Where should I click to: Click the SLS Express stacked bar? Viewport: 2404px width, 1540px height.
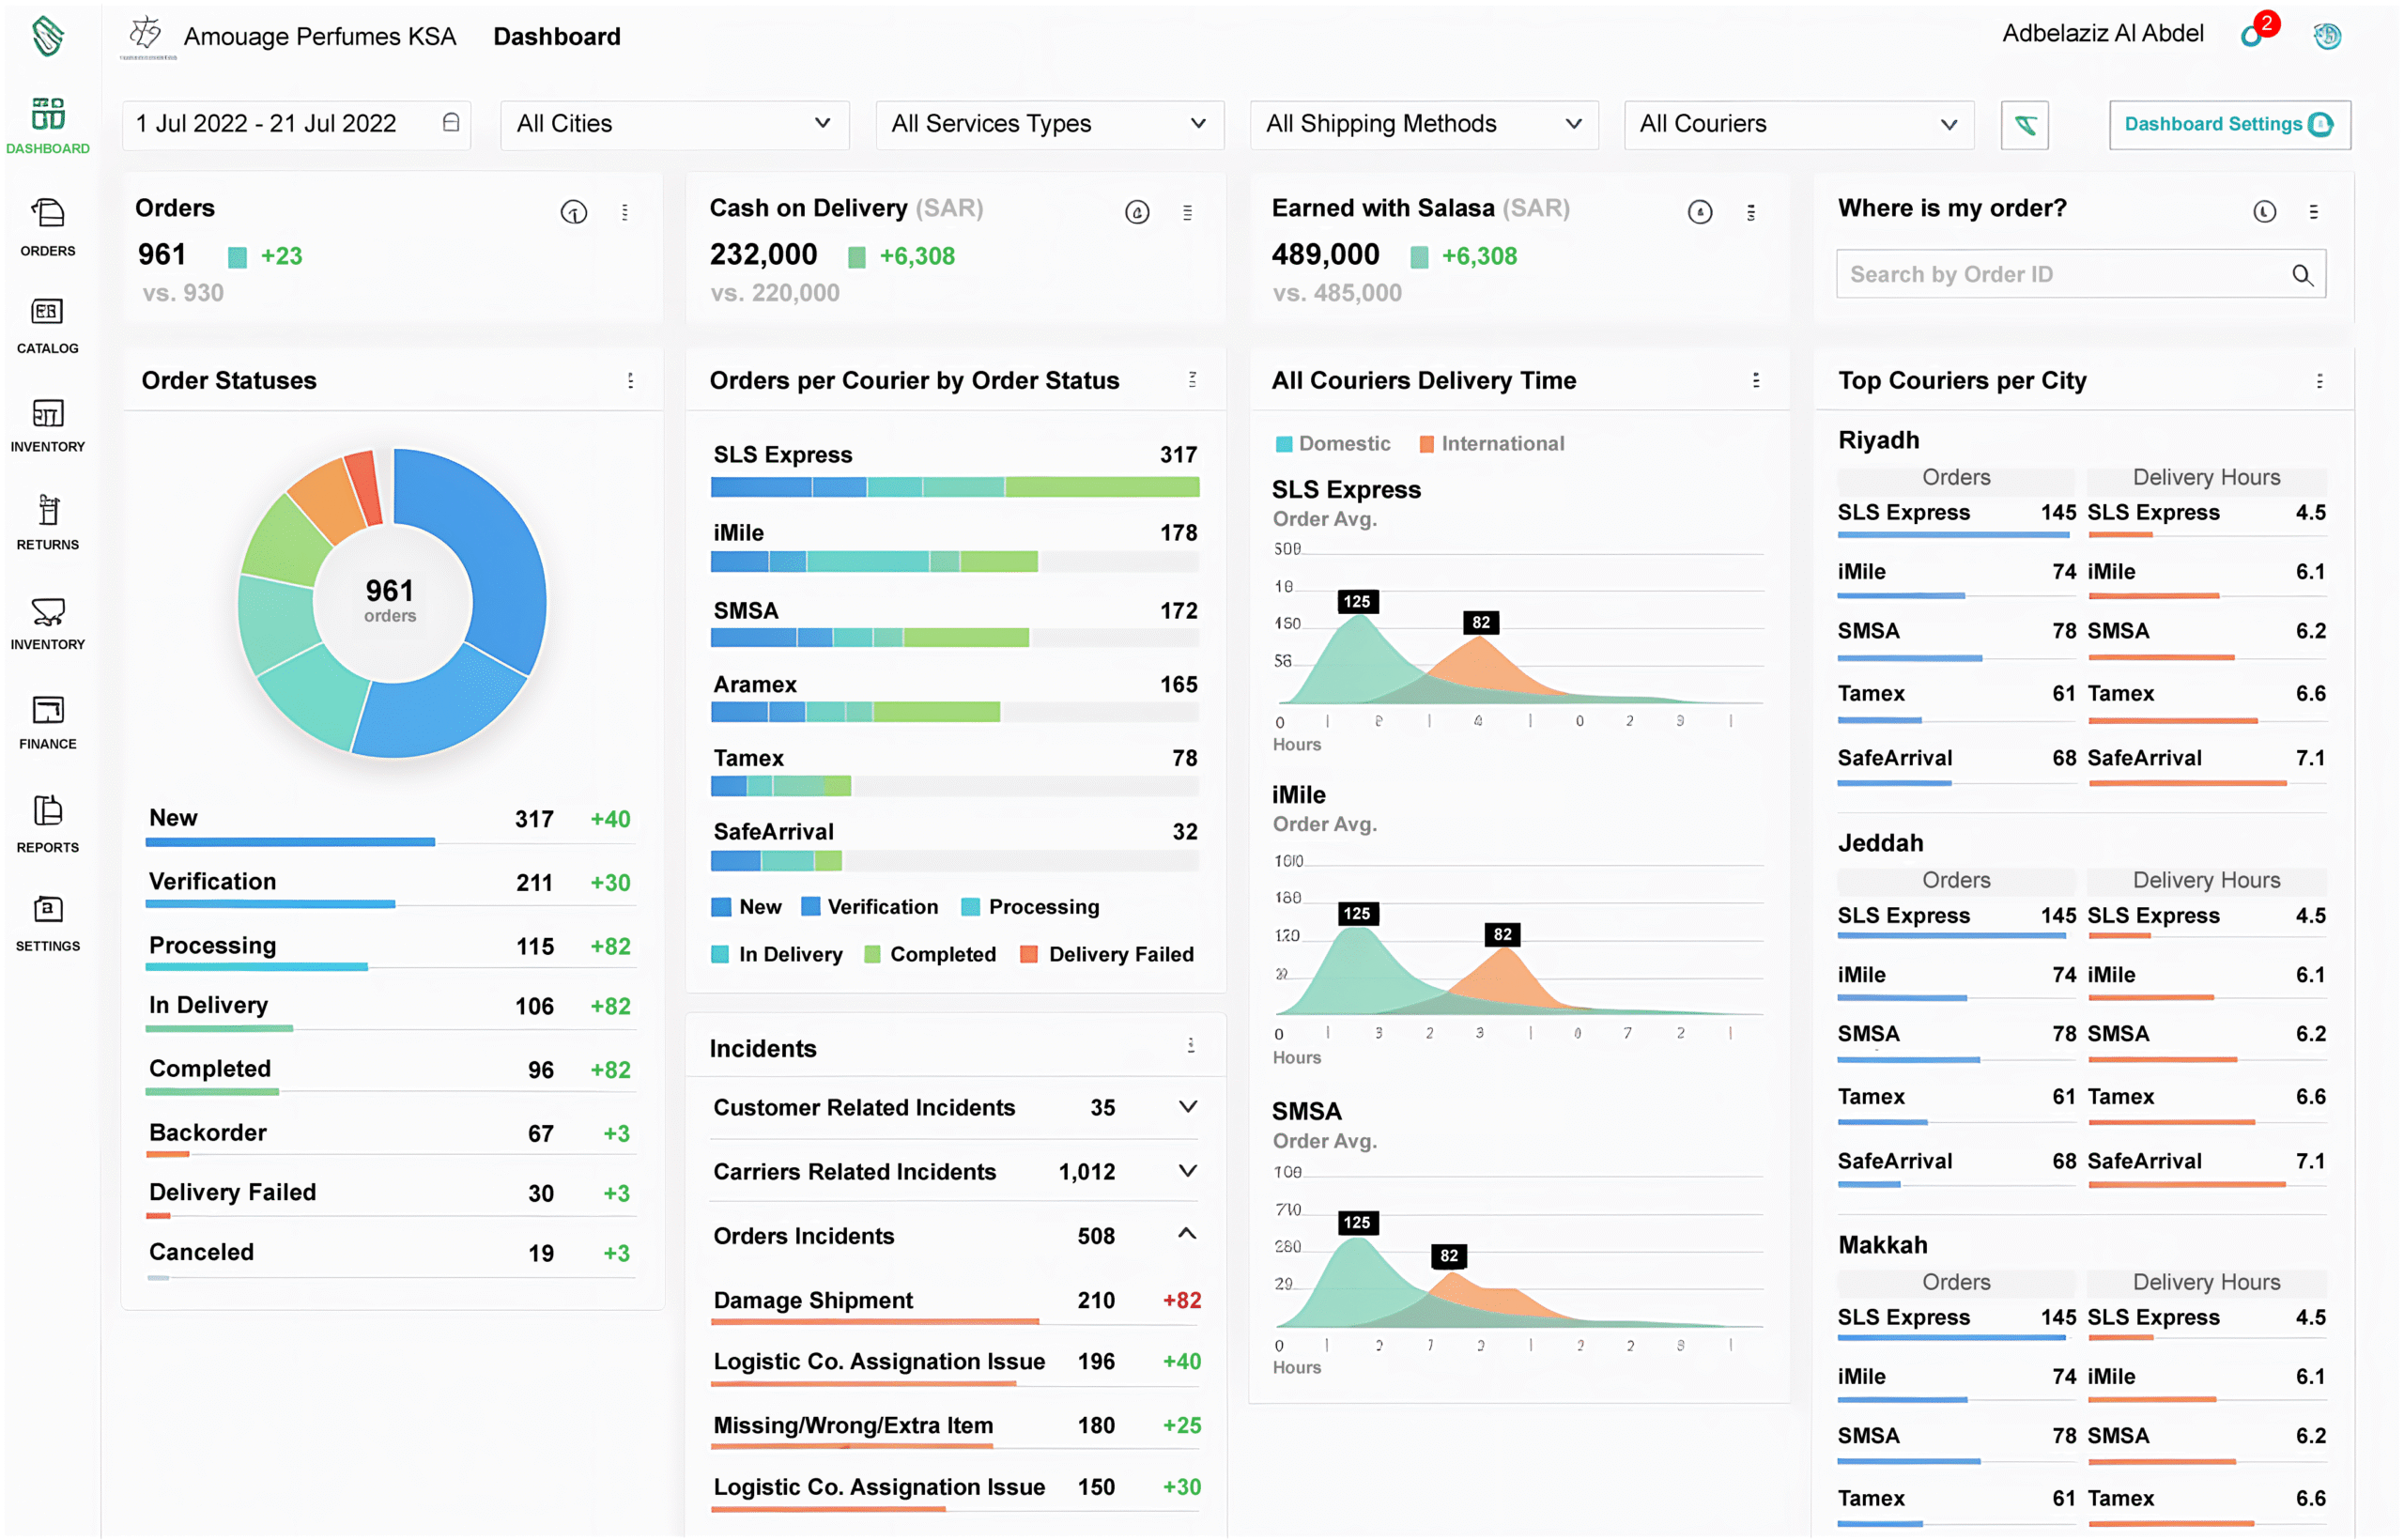[x=955, y=488]
